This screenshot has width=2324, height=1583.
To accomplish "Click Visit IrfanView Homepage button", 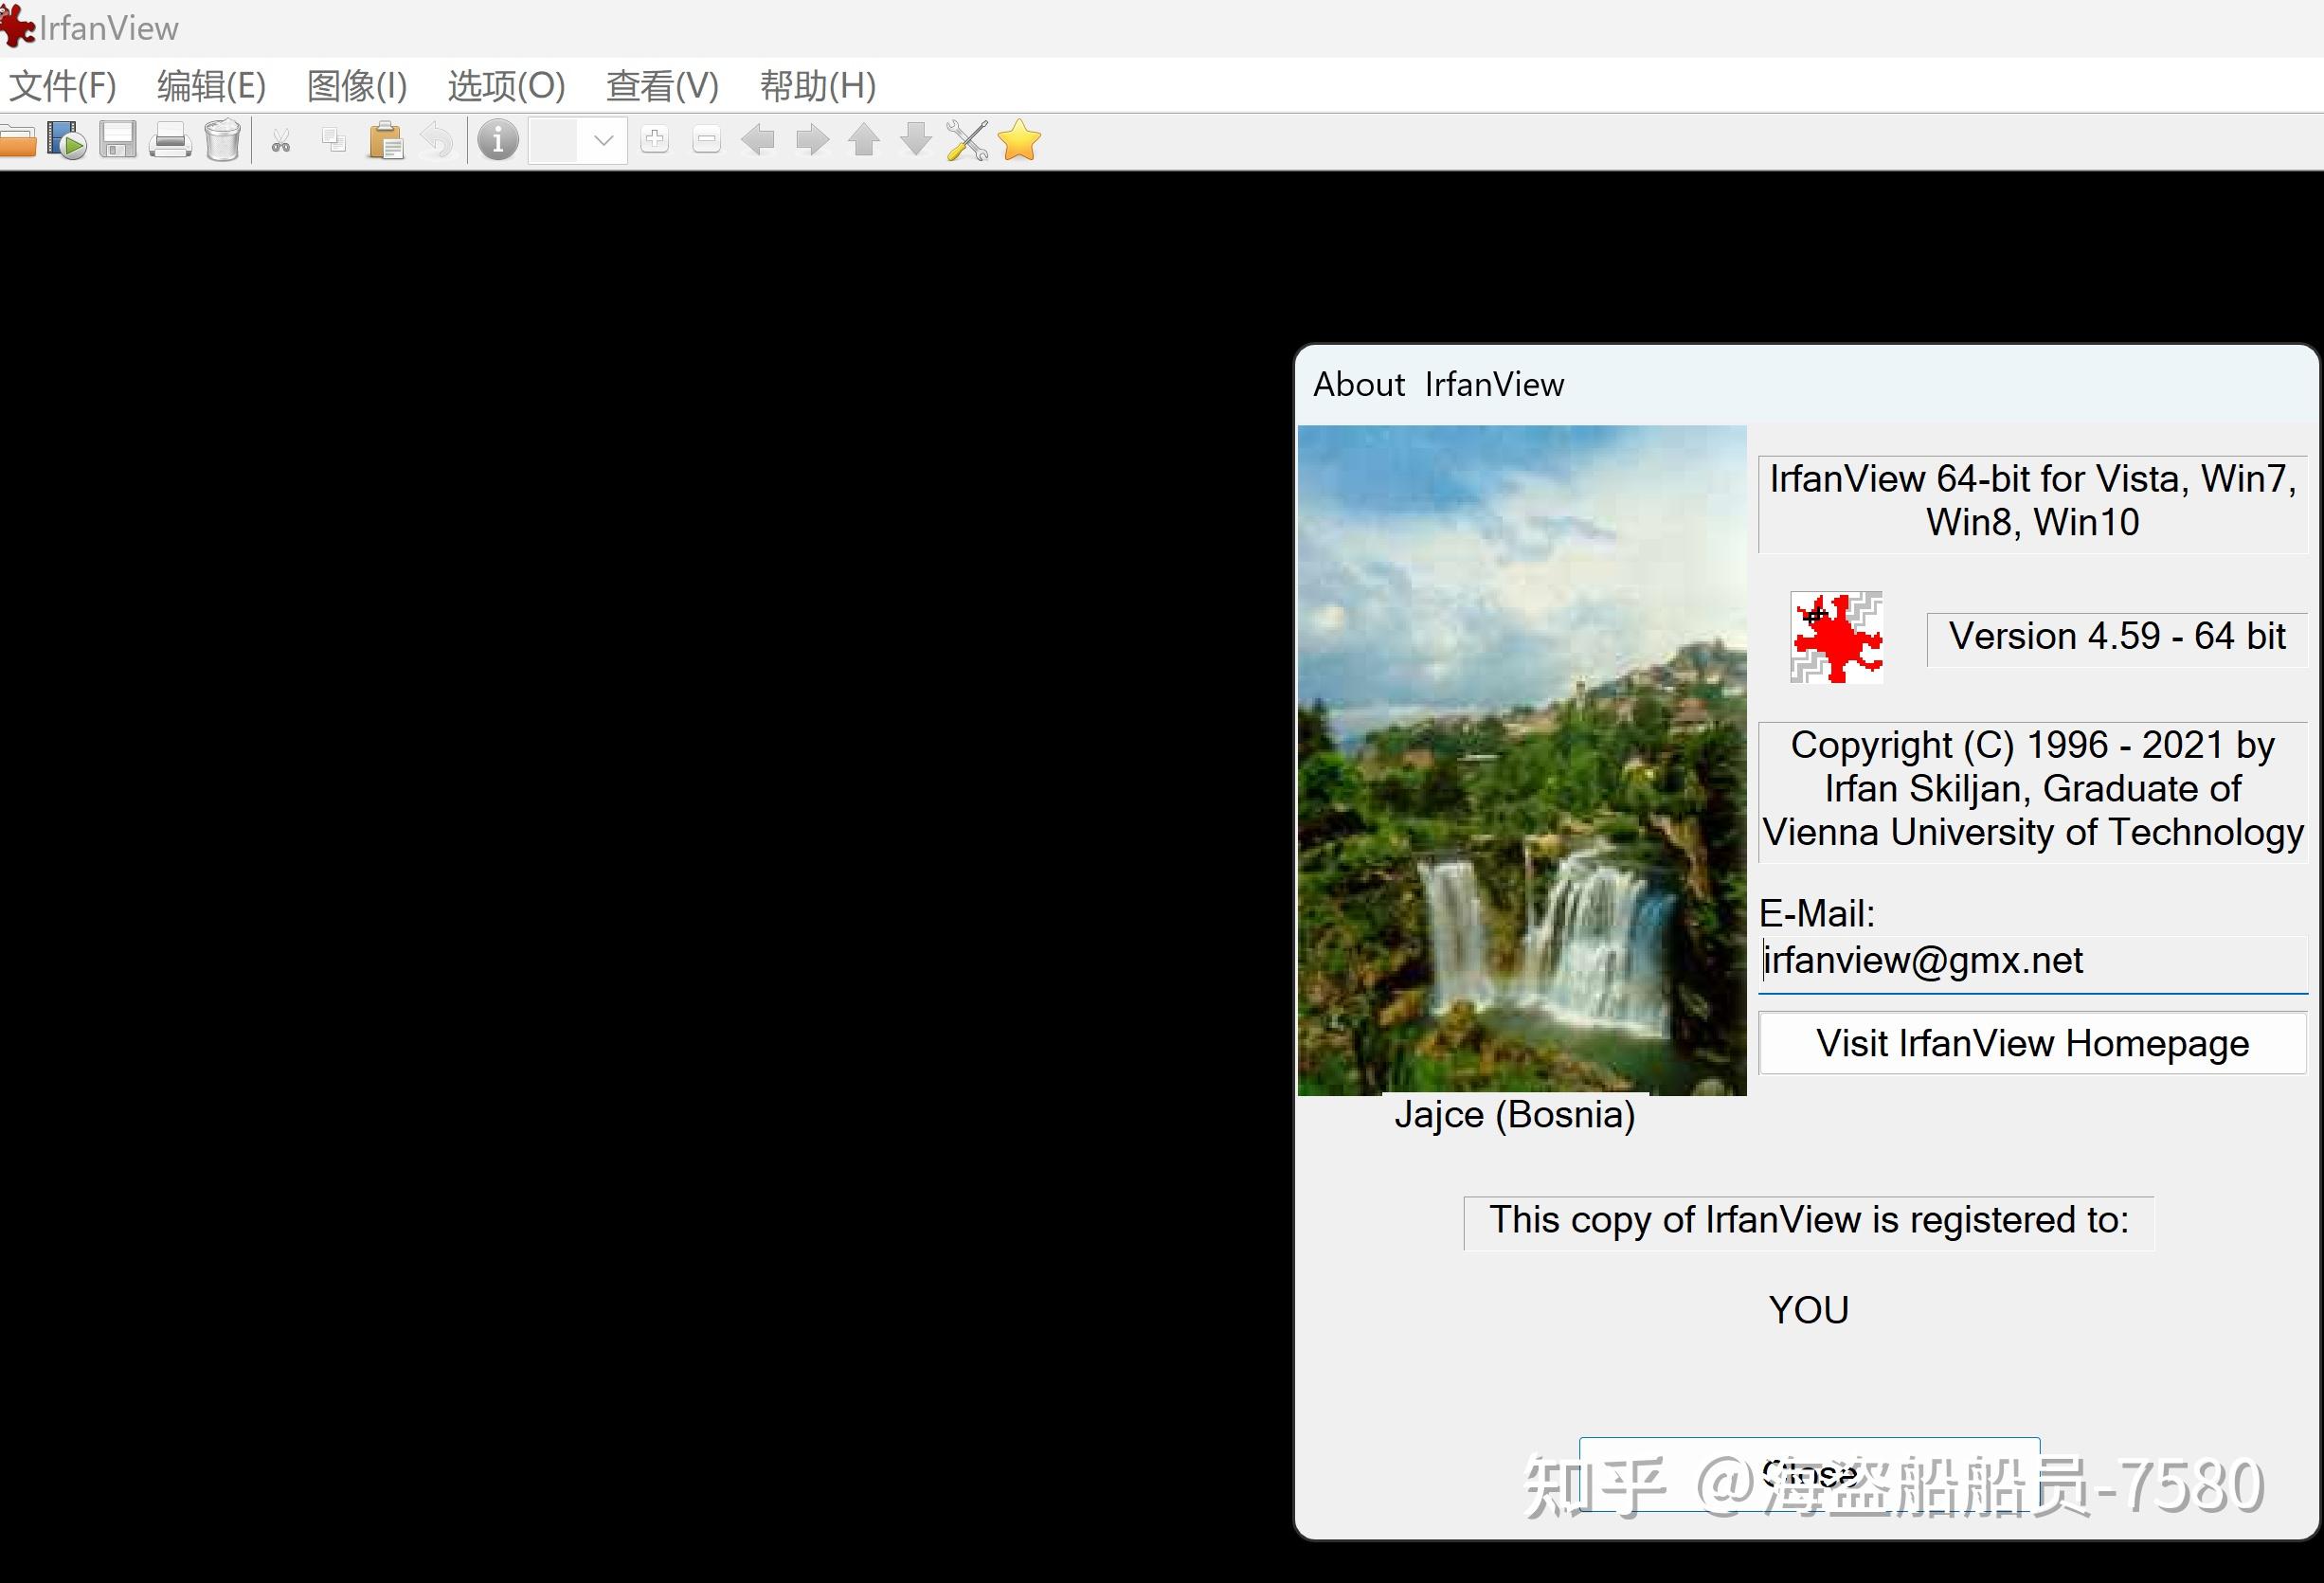I will tap(2031, 1043).
